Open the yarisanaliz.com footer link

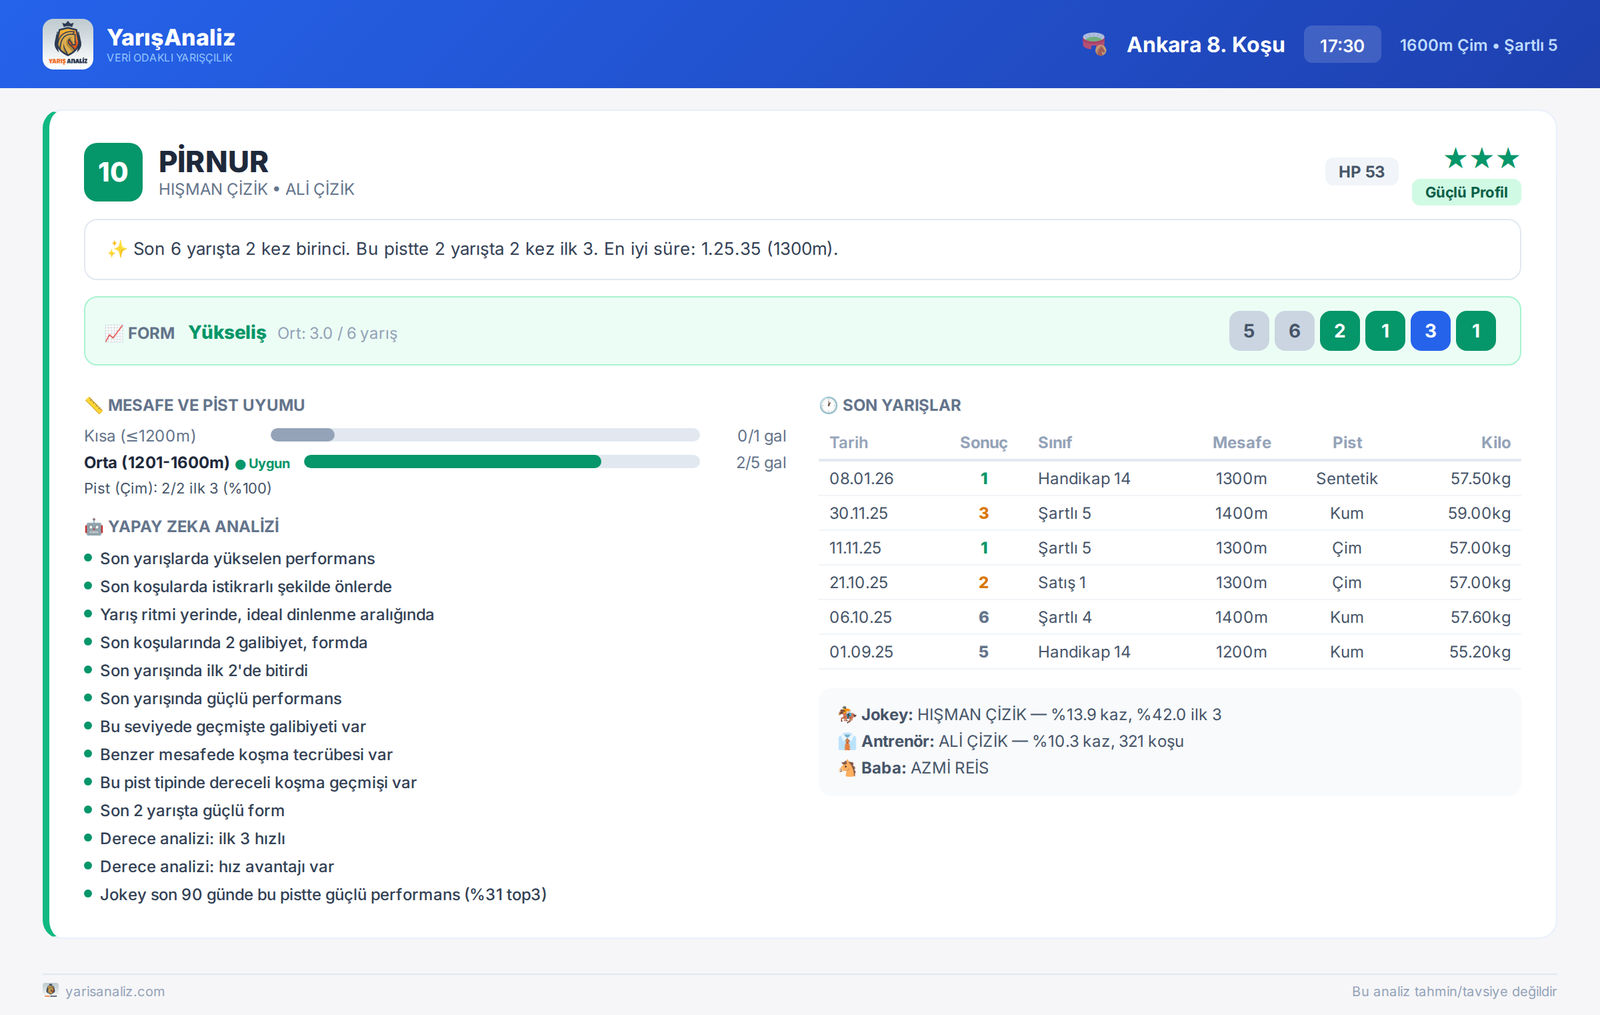(x=115, y=991)
